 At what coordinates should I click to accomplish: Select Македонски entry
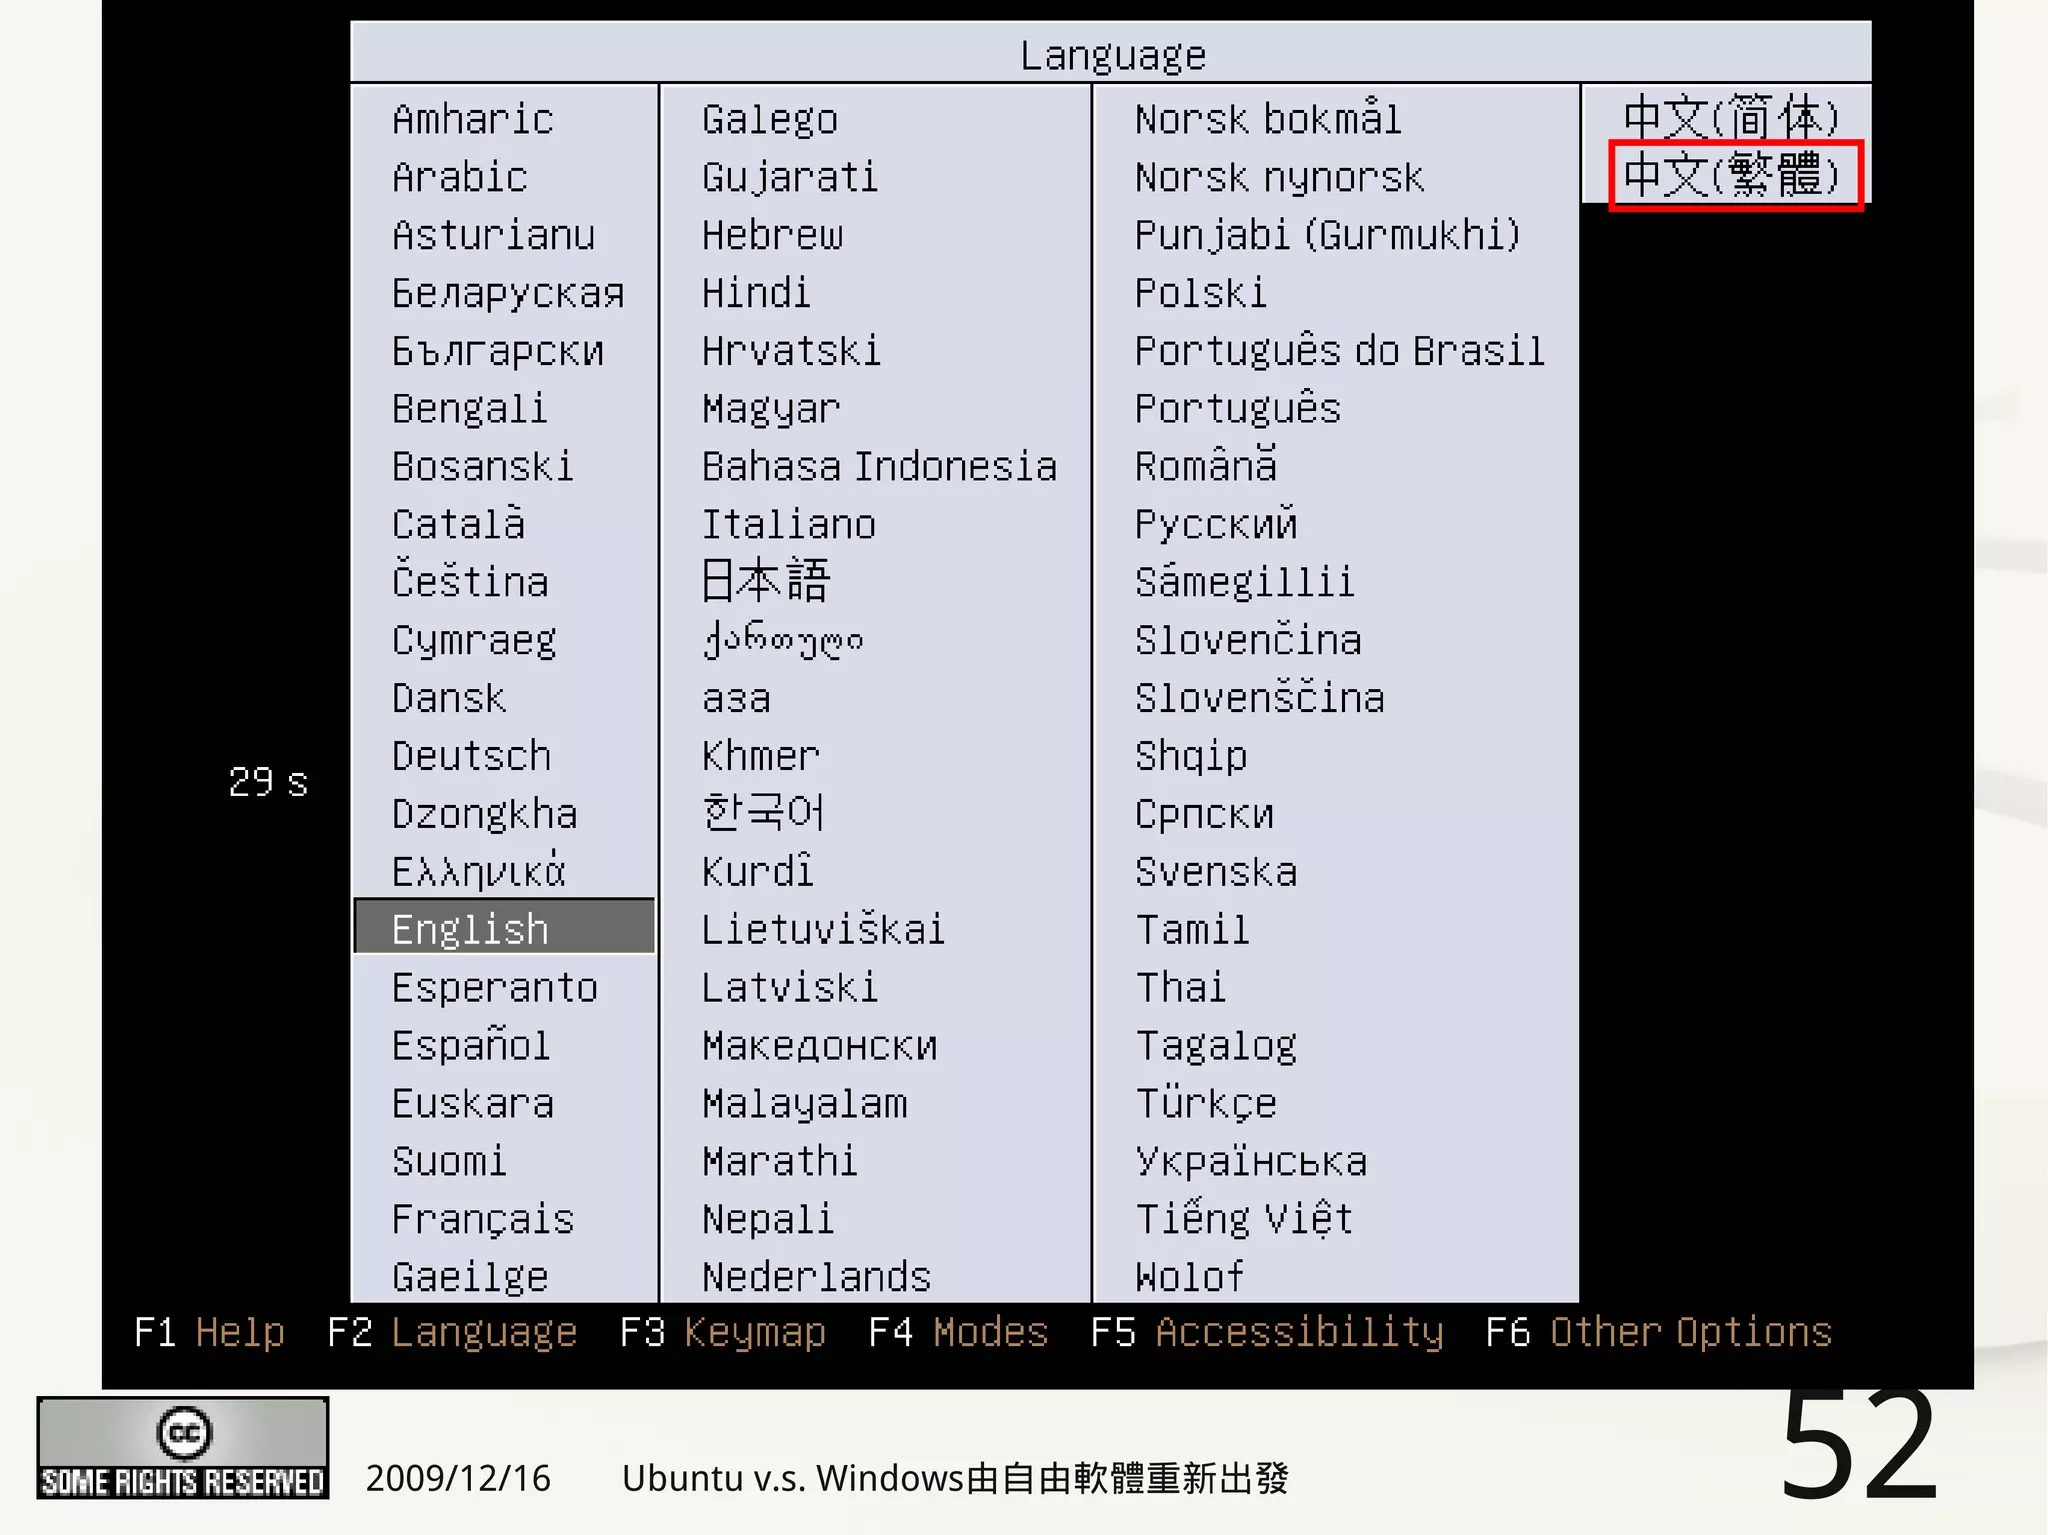click(819, 1046)
